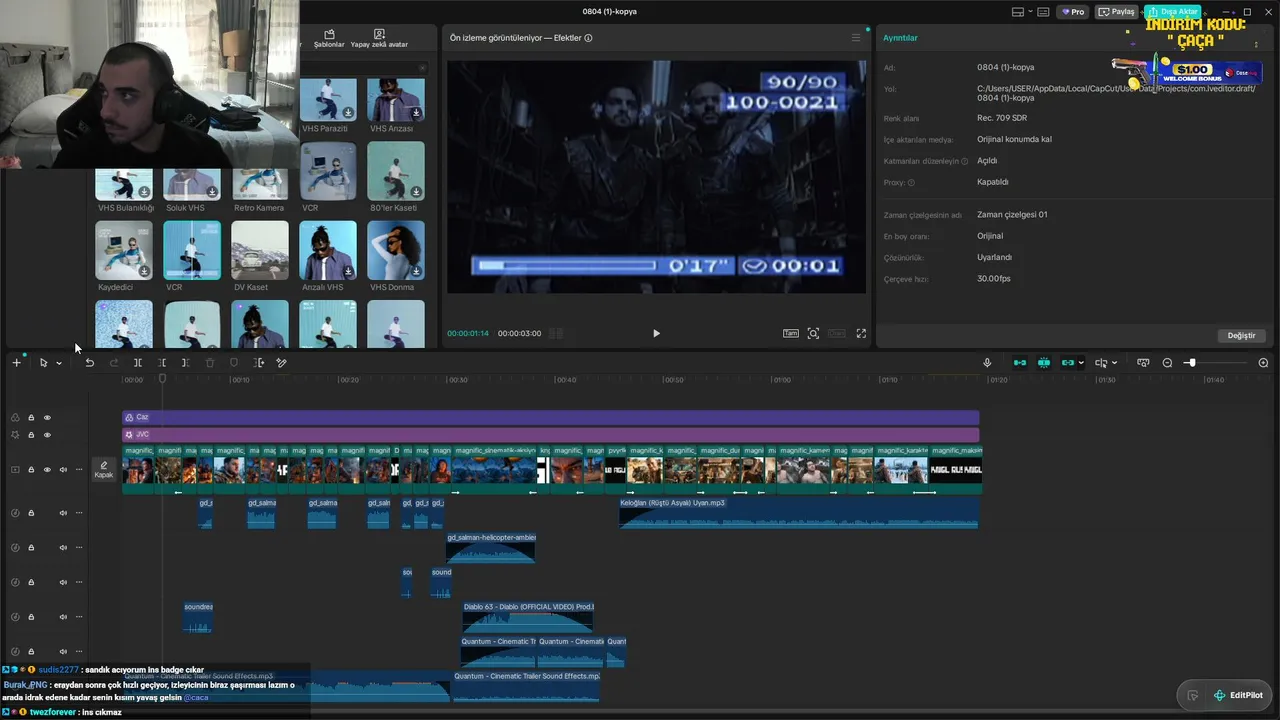Hide the main video track with eye icon
Viewport: 1280px width, 720px height.
47,470
